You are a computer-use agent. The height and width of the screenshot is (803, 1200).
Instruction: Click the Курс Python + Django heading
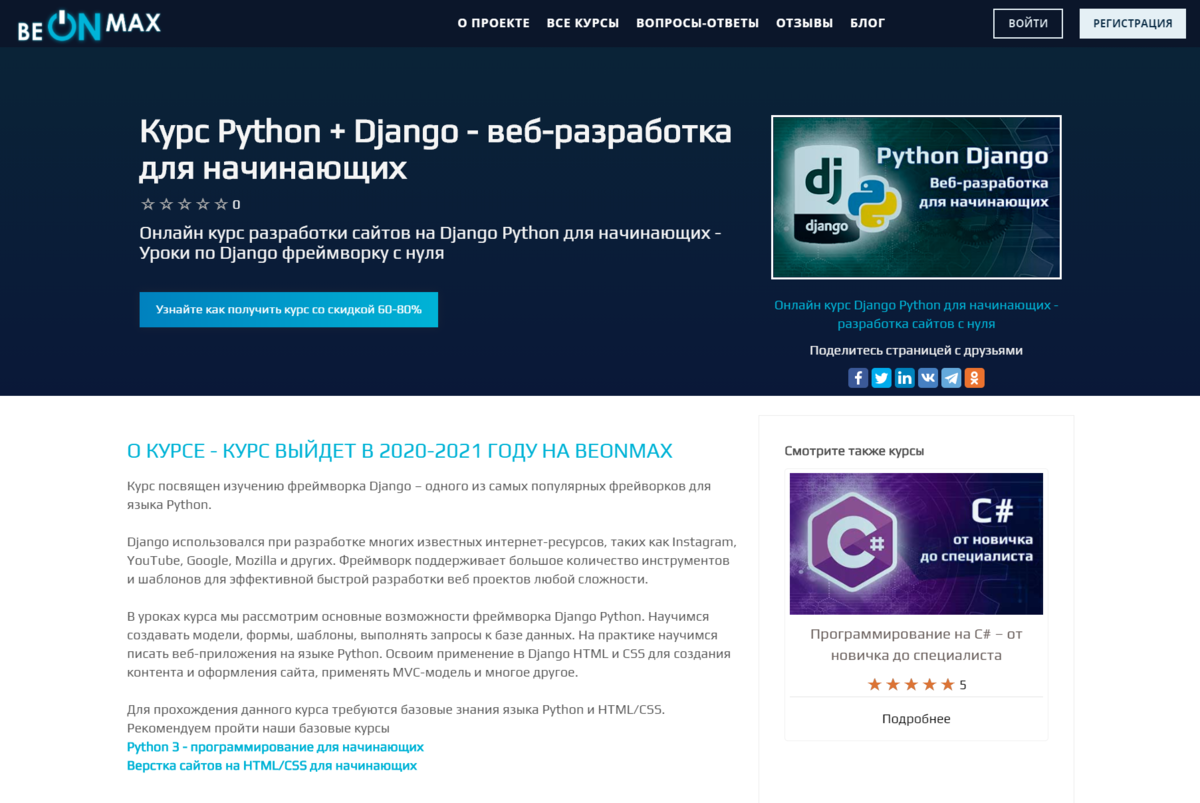tap(435, 149)
